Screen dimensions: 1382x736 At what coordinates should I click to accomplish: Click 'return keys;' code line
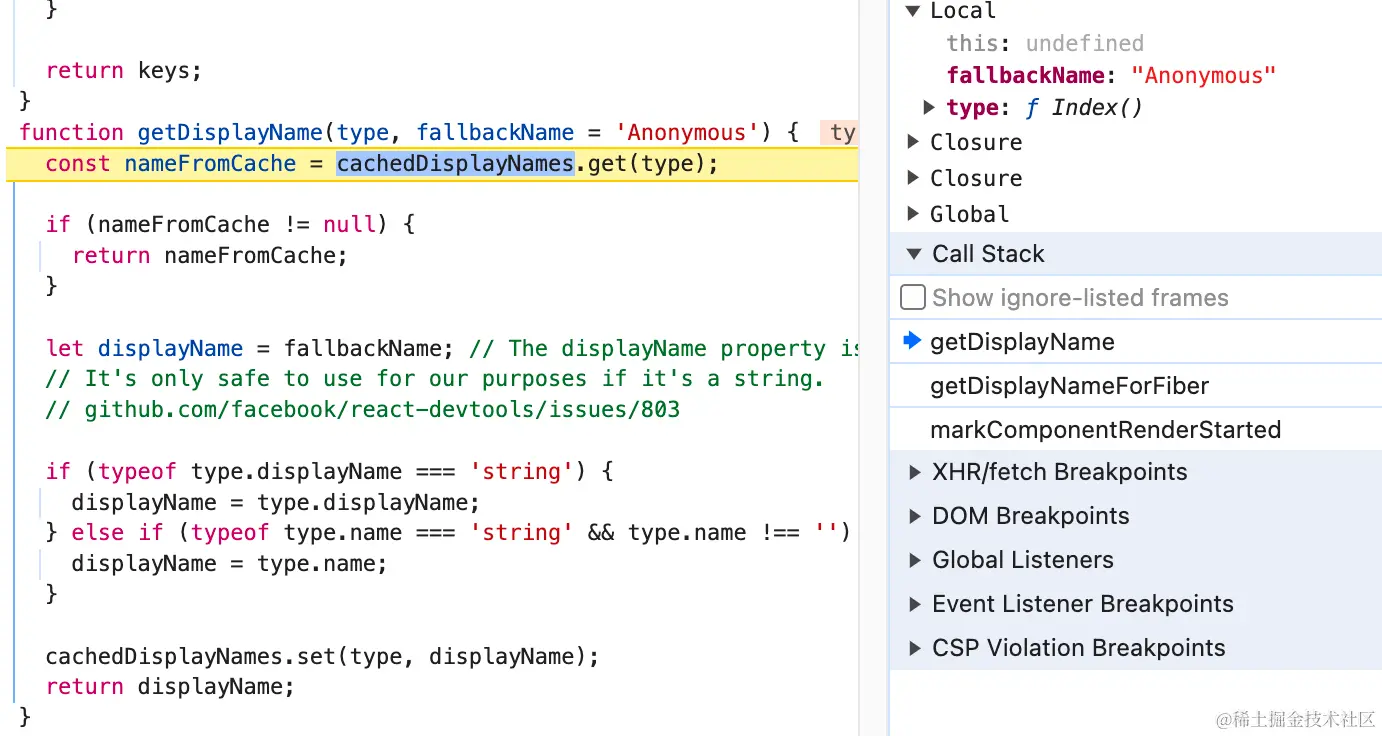pos(124,71)
